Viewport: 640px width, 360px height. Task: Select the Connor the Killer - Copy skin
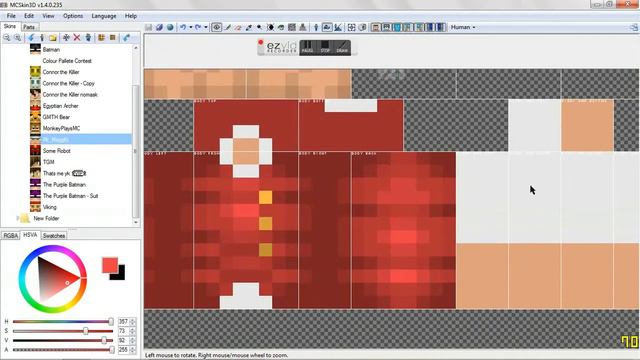pyautogui.click(x=68, y=83)
